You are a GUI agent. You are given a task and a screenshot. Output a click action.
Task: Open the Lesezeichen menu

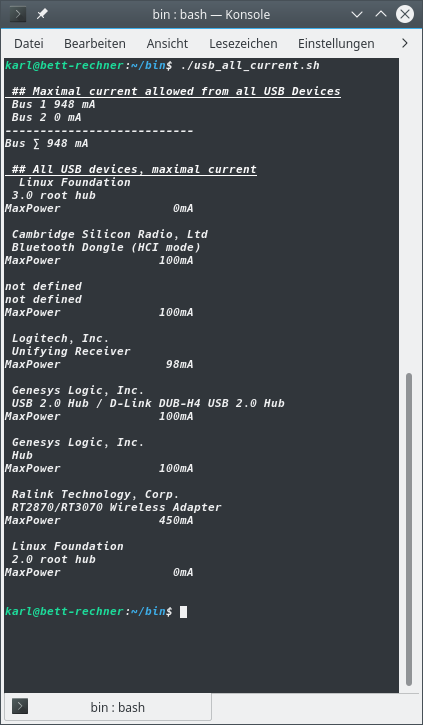243,43
